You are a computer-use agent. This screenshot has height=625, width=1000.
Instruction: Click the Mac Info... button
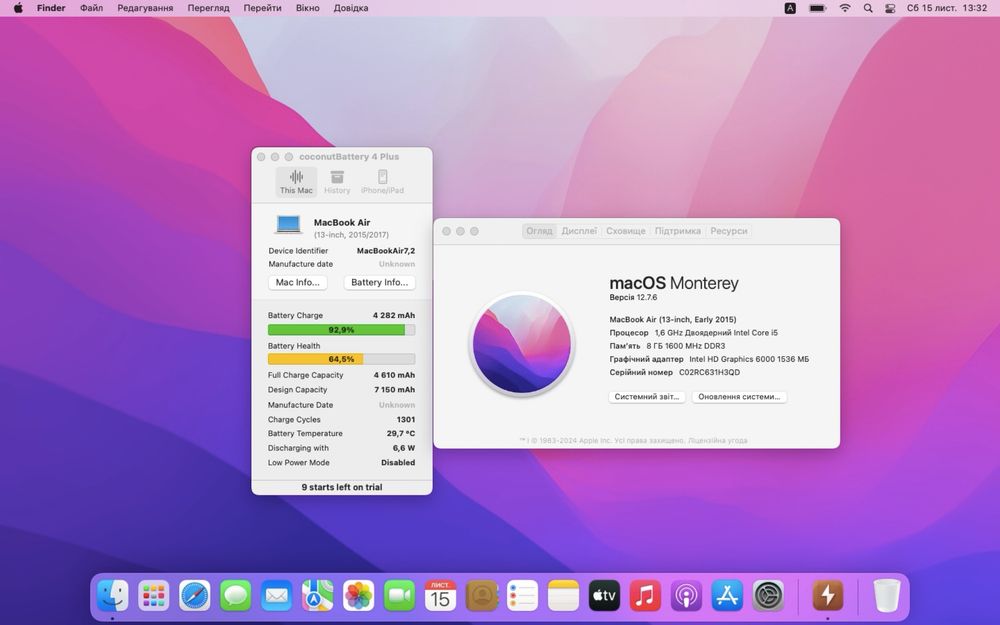pyautogui.click(x=298, y=283)
